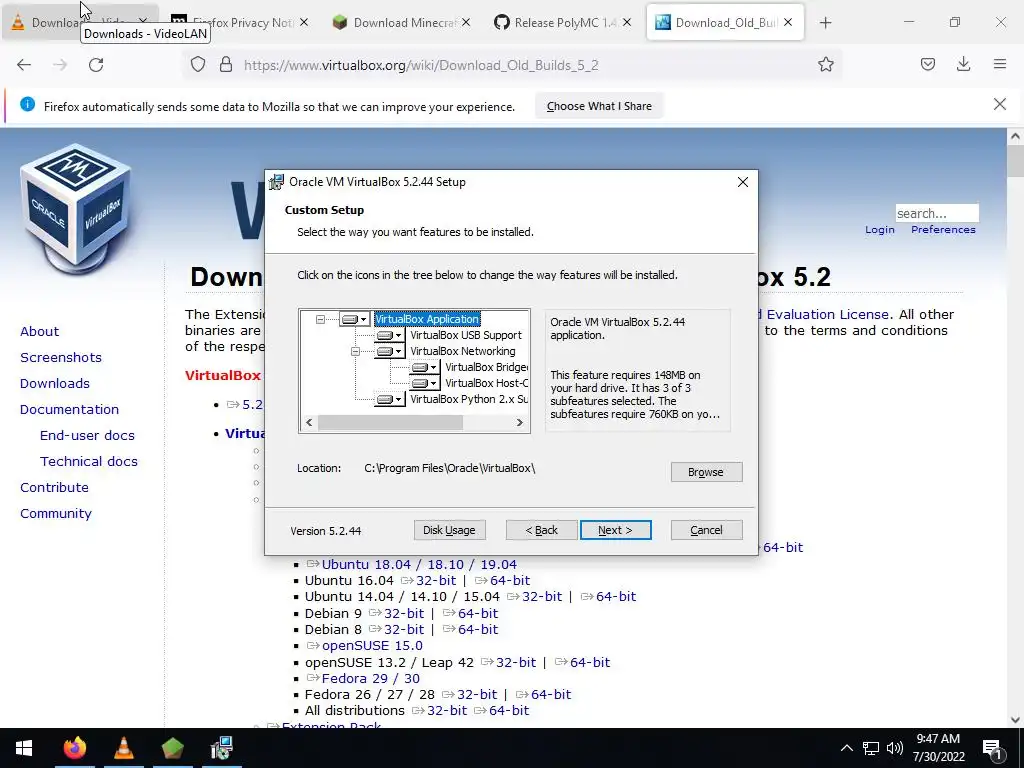Open a new Firefox tab
The image size is (1024, 768).
tap(825, 23)
